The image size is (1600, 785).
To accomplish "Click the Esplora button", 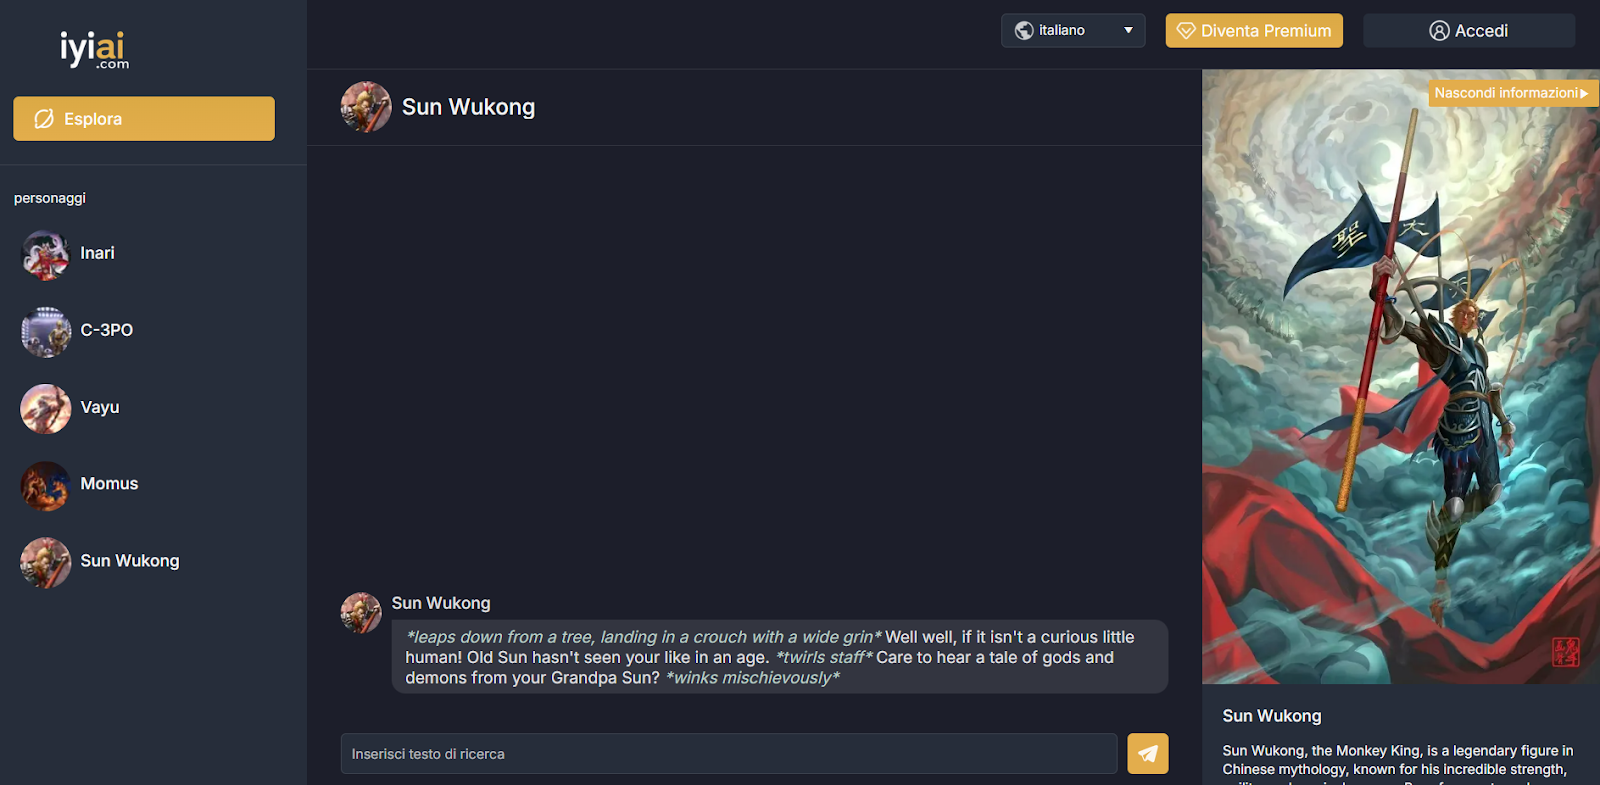I will [144, 119].
